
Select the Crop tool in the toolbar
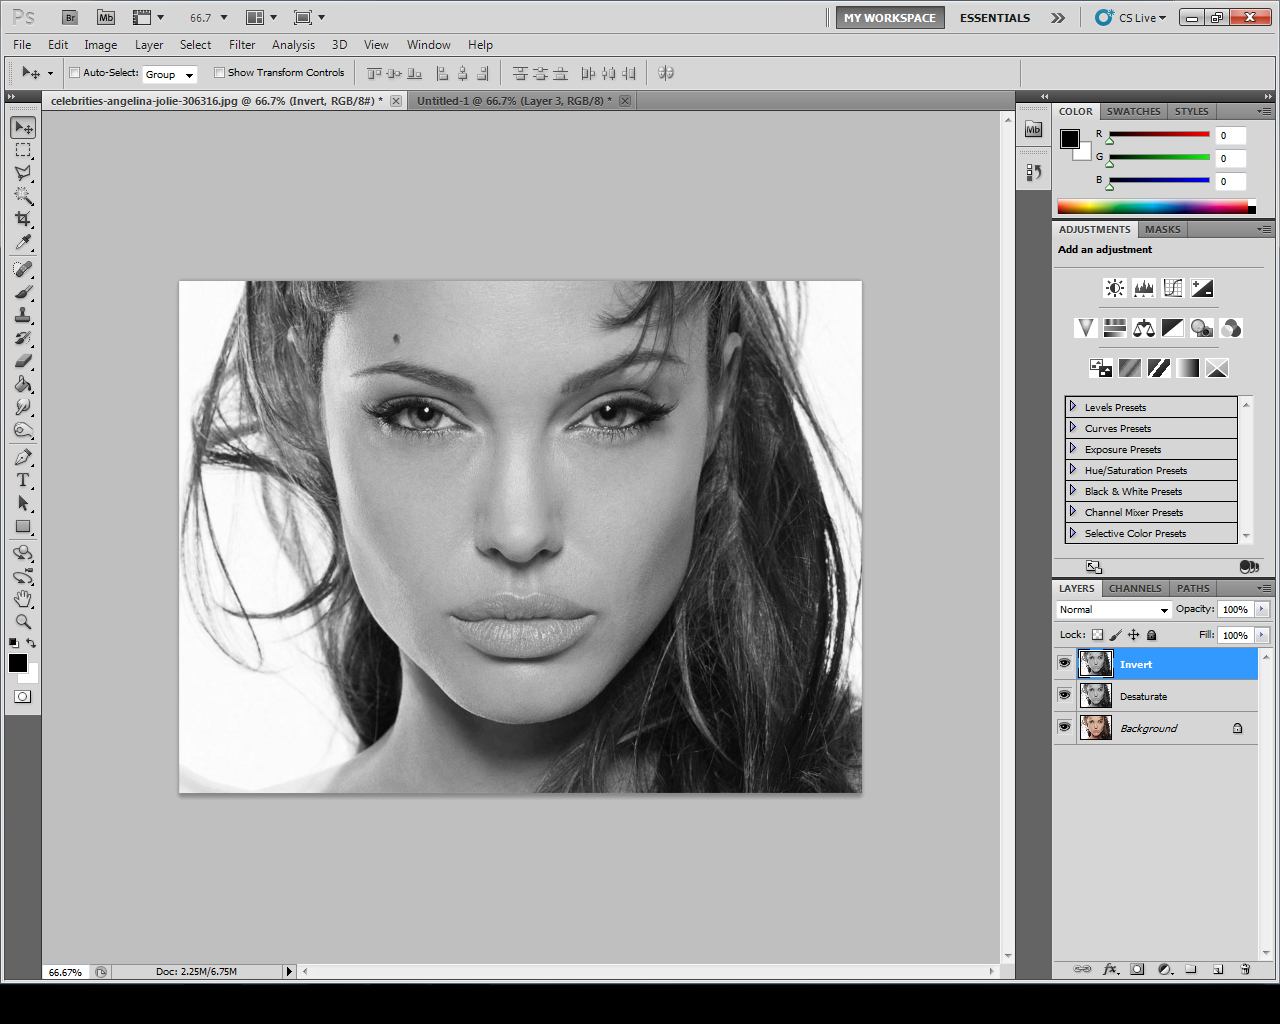click(x=22, y=219)
